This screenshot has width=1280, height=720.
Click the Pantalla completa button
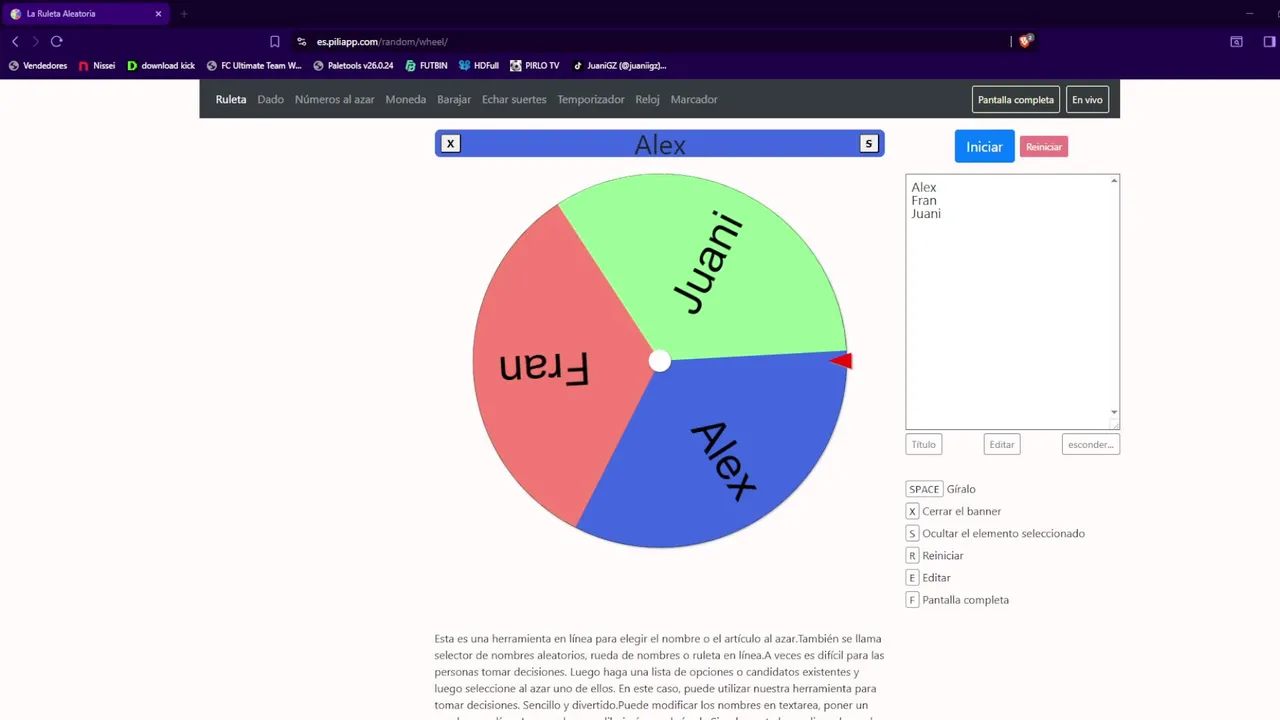tap(1016, 100)
